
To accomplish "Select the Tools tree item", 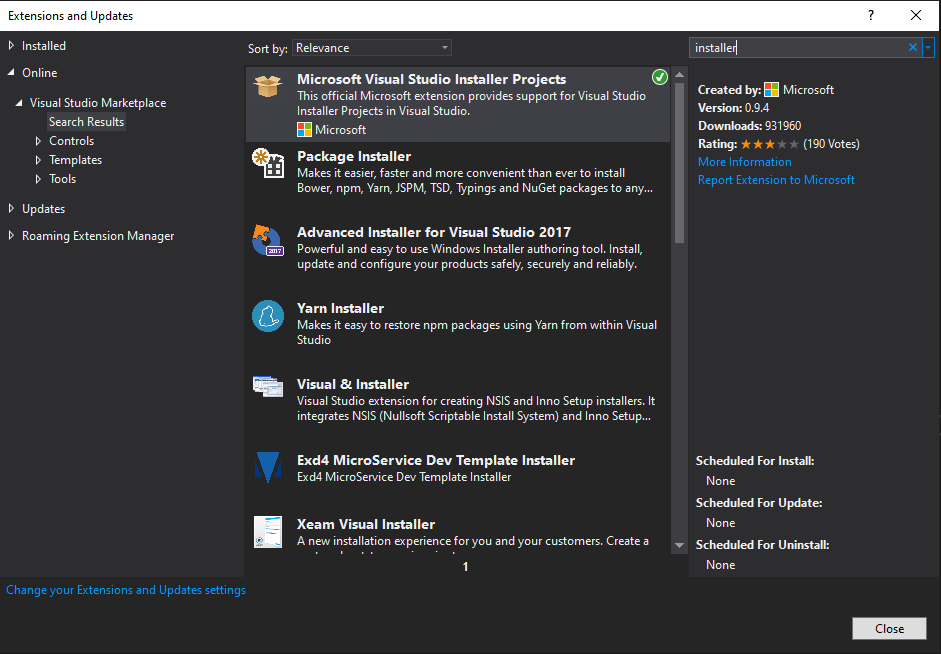I will [62, 179].
